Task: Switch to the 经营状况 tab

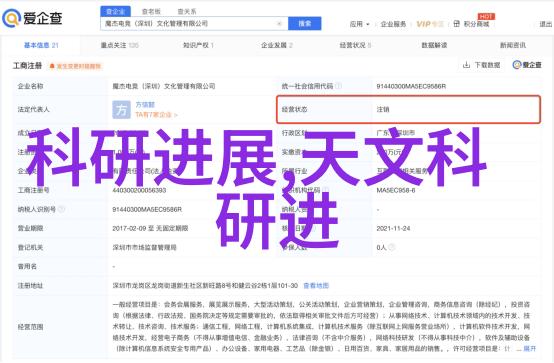Action: [355, 45]
